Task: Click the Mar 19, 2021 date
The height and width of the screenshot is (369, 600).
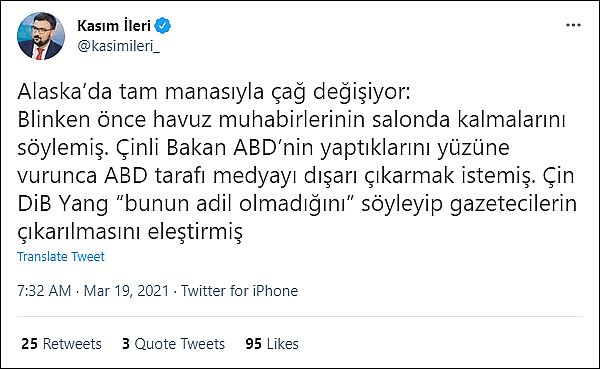Action: 126,291
